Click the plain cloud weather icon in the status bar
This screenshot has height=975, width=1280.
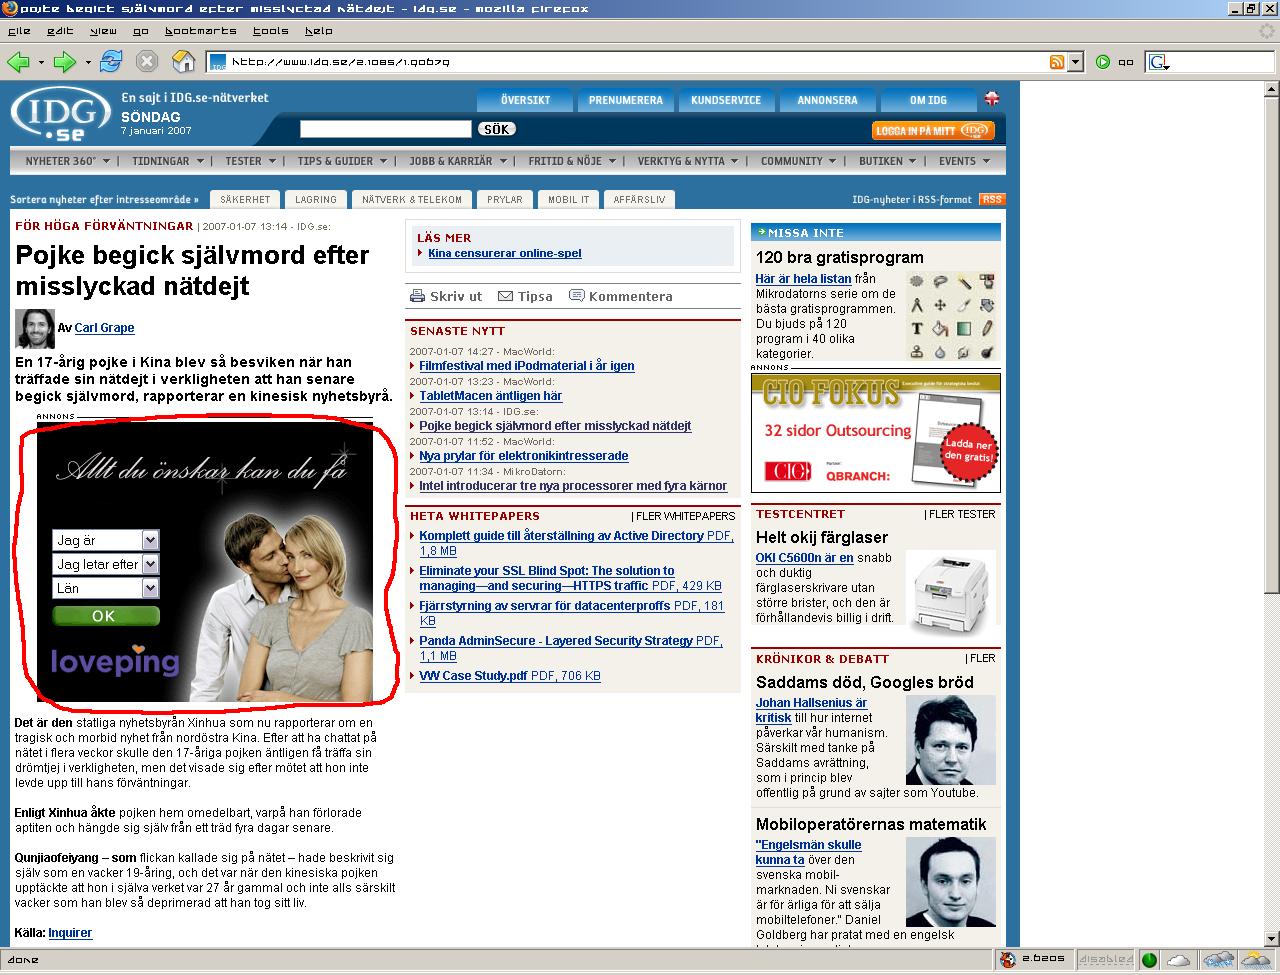1179,960
